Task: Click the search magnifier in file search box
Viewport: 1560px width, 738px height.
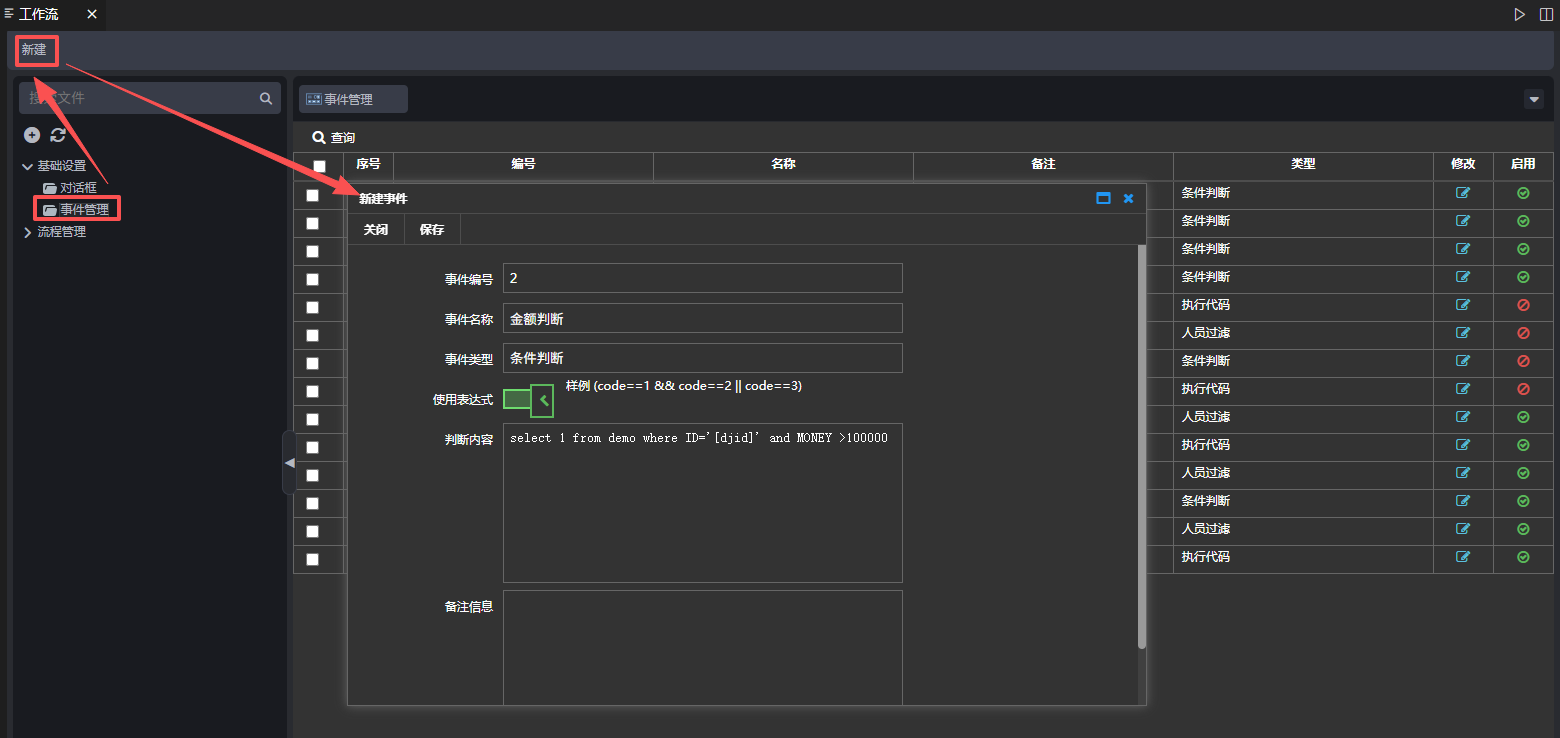Action: pos(266,98)
